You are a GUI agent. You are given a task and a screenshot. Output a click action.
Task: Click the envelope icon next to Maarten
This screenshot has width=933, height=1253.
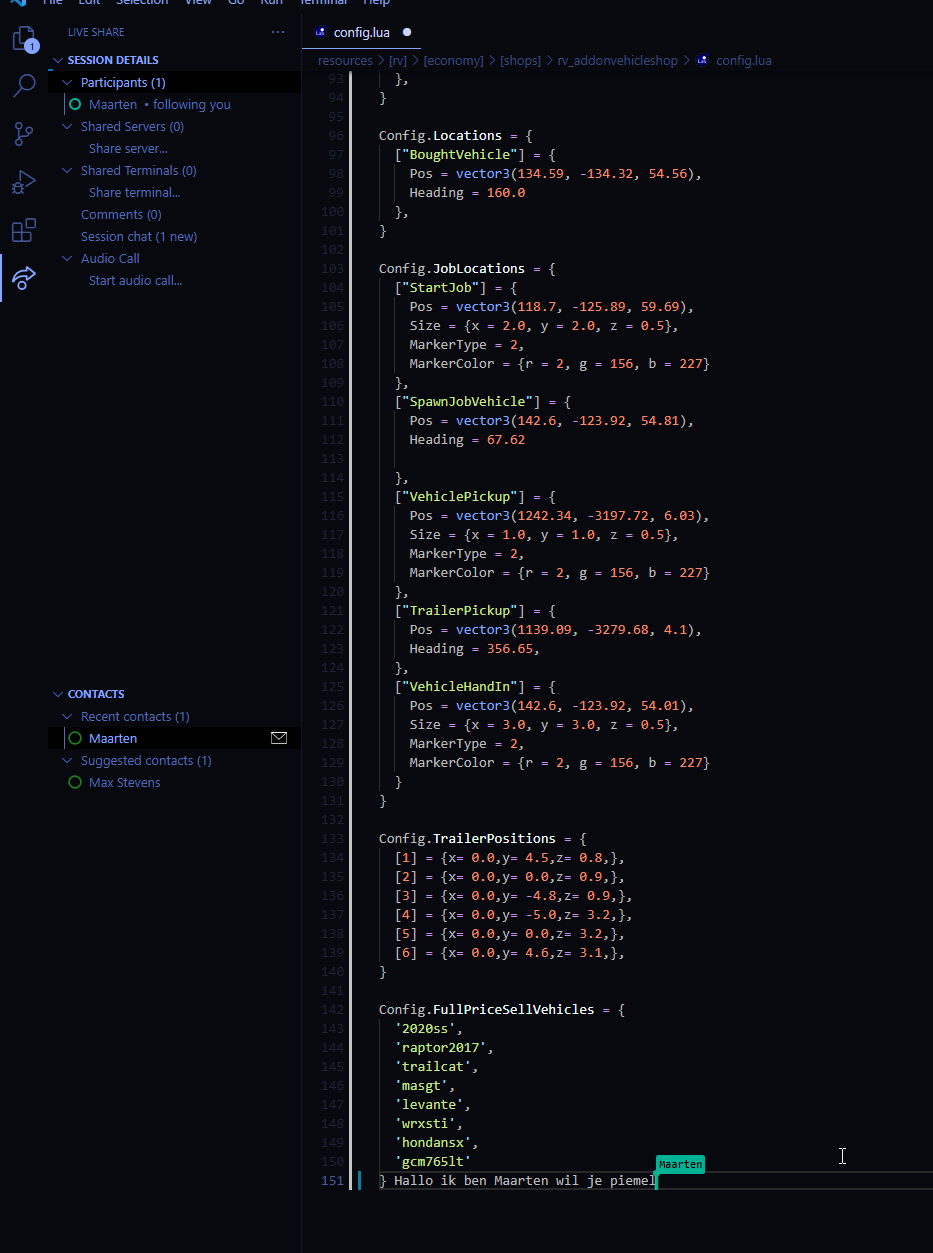point(279,738)
